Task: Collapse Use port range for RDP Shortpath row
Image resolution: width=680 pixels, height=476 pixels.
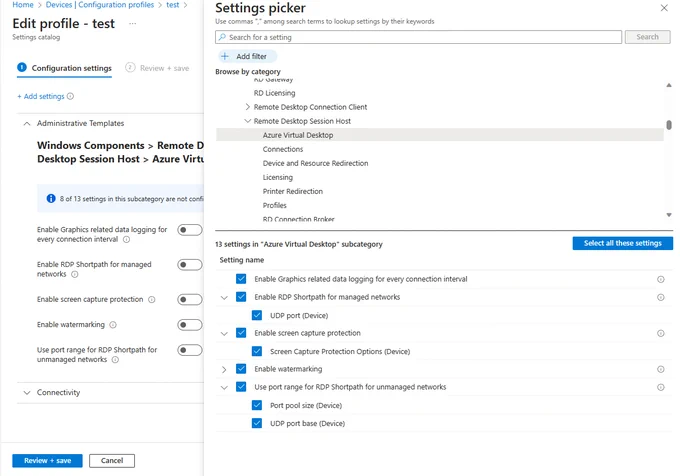Action: click(224, 387)
